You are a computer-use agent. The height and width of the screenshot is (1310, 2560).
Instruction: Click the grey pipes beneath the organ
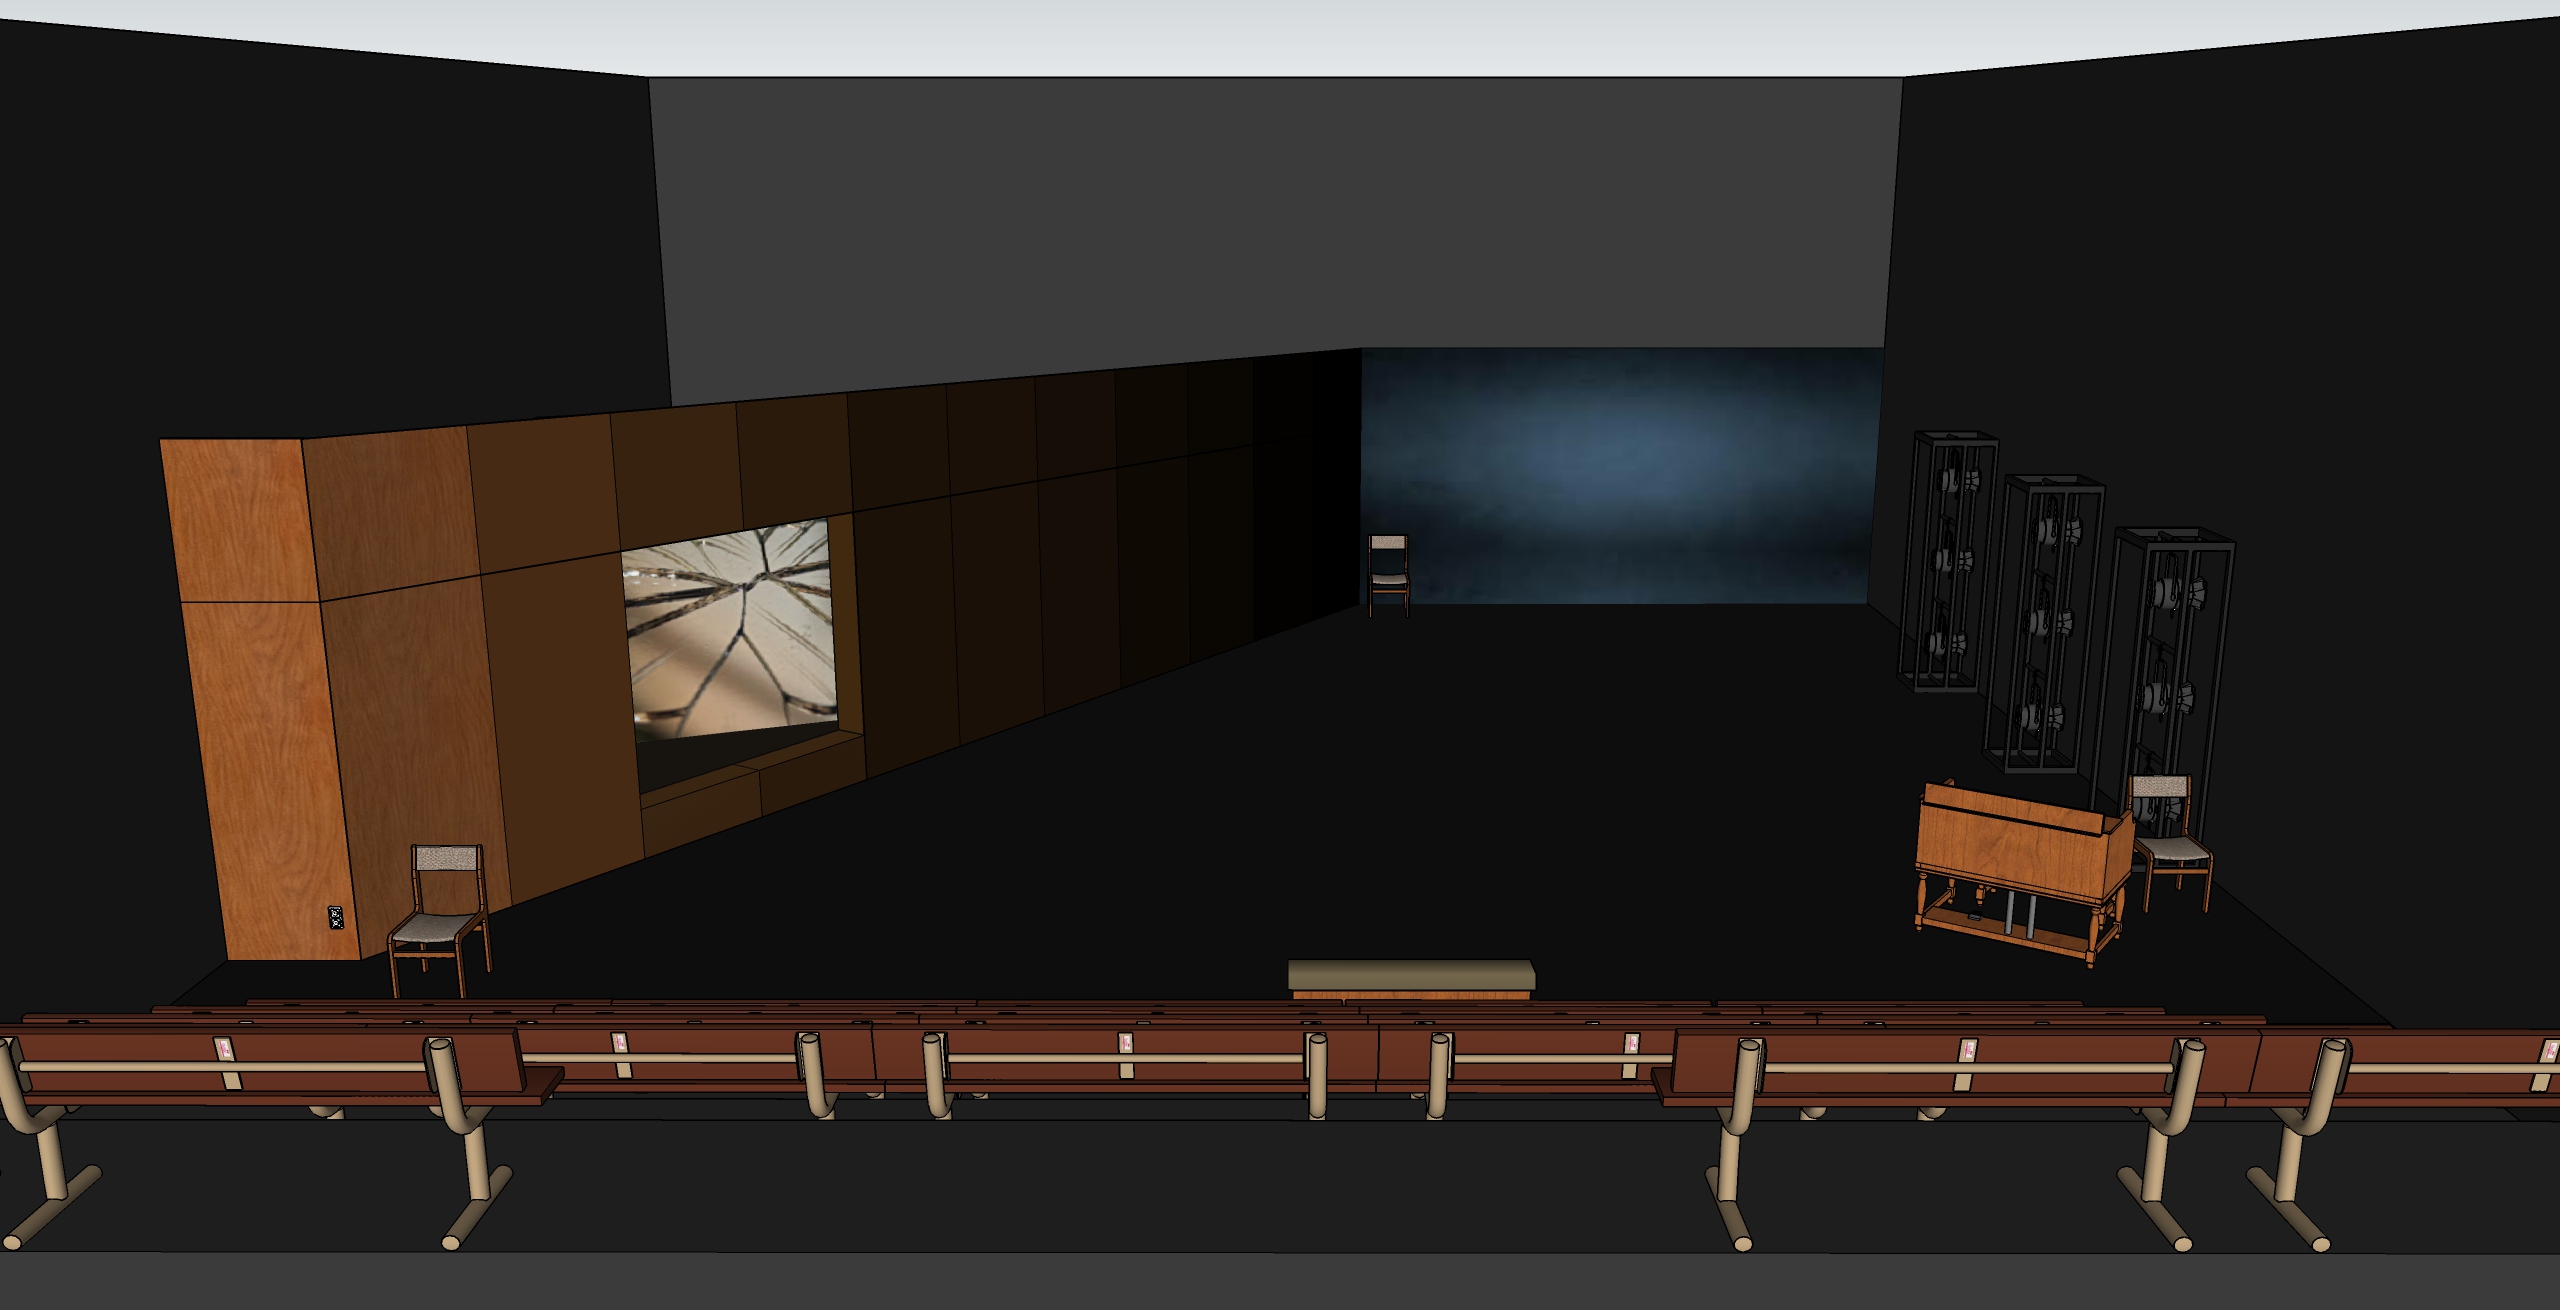2012,912
